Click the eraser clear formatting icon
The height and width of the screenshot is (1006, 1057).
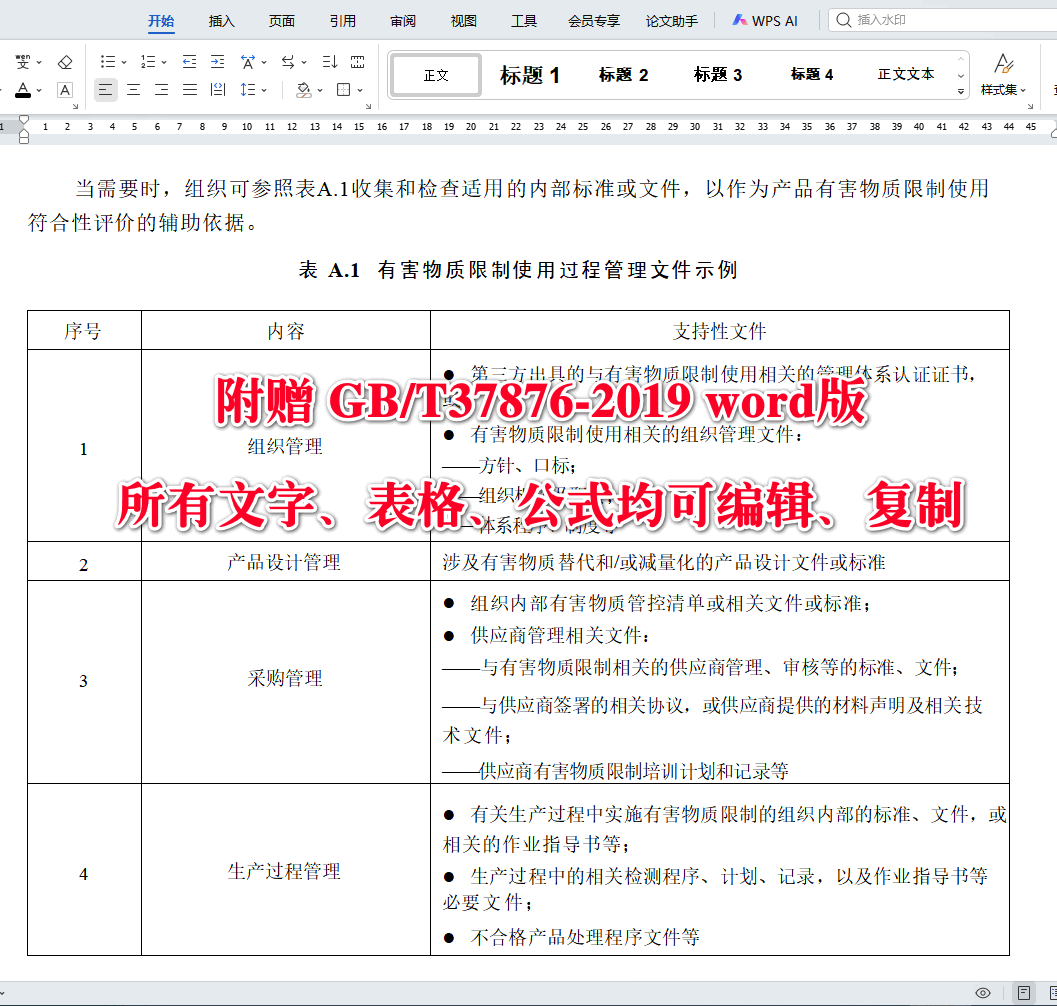pyautogui.click(x=65, y=62)
